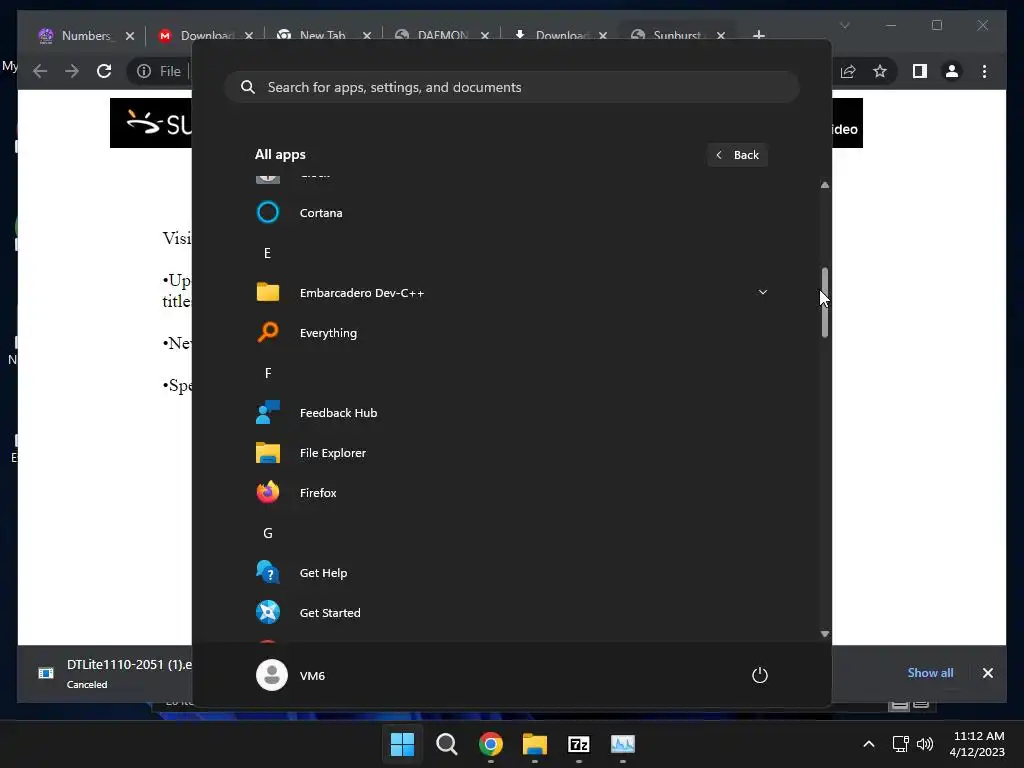Close the Numbers Chrome tab
The width and height of the screenshot is (1024, 768).
129,36
